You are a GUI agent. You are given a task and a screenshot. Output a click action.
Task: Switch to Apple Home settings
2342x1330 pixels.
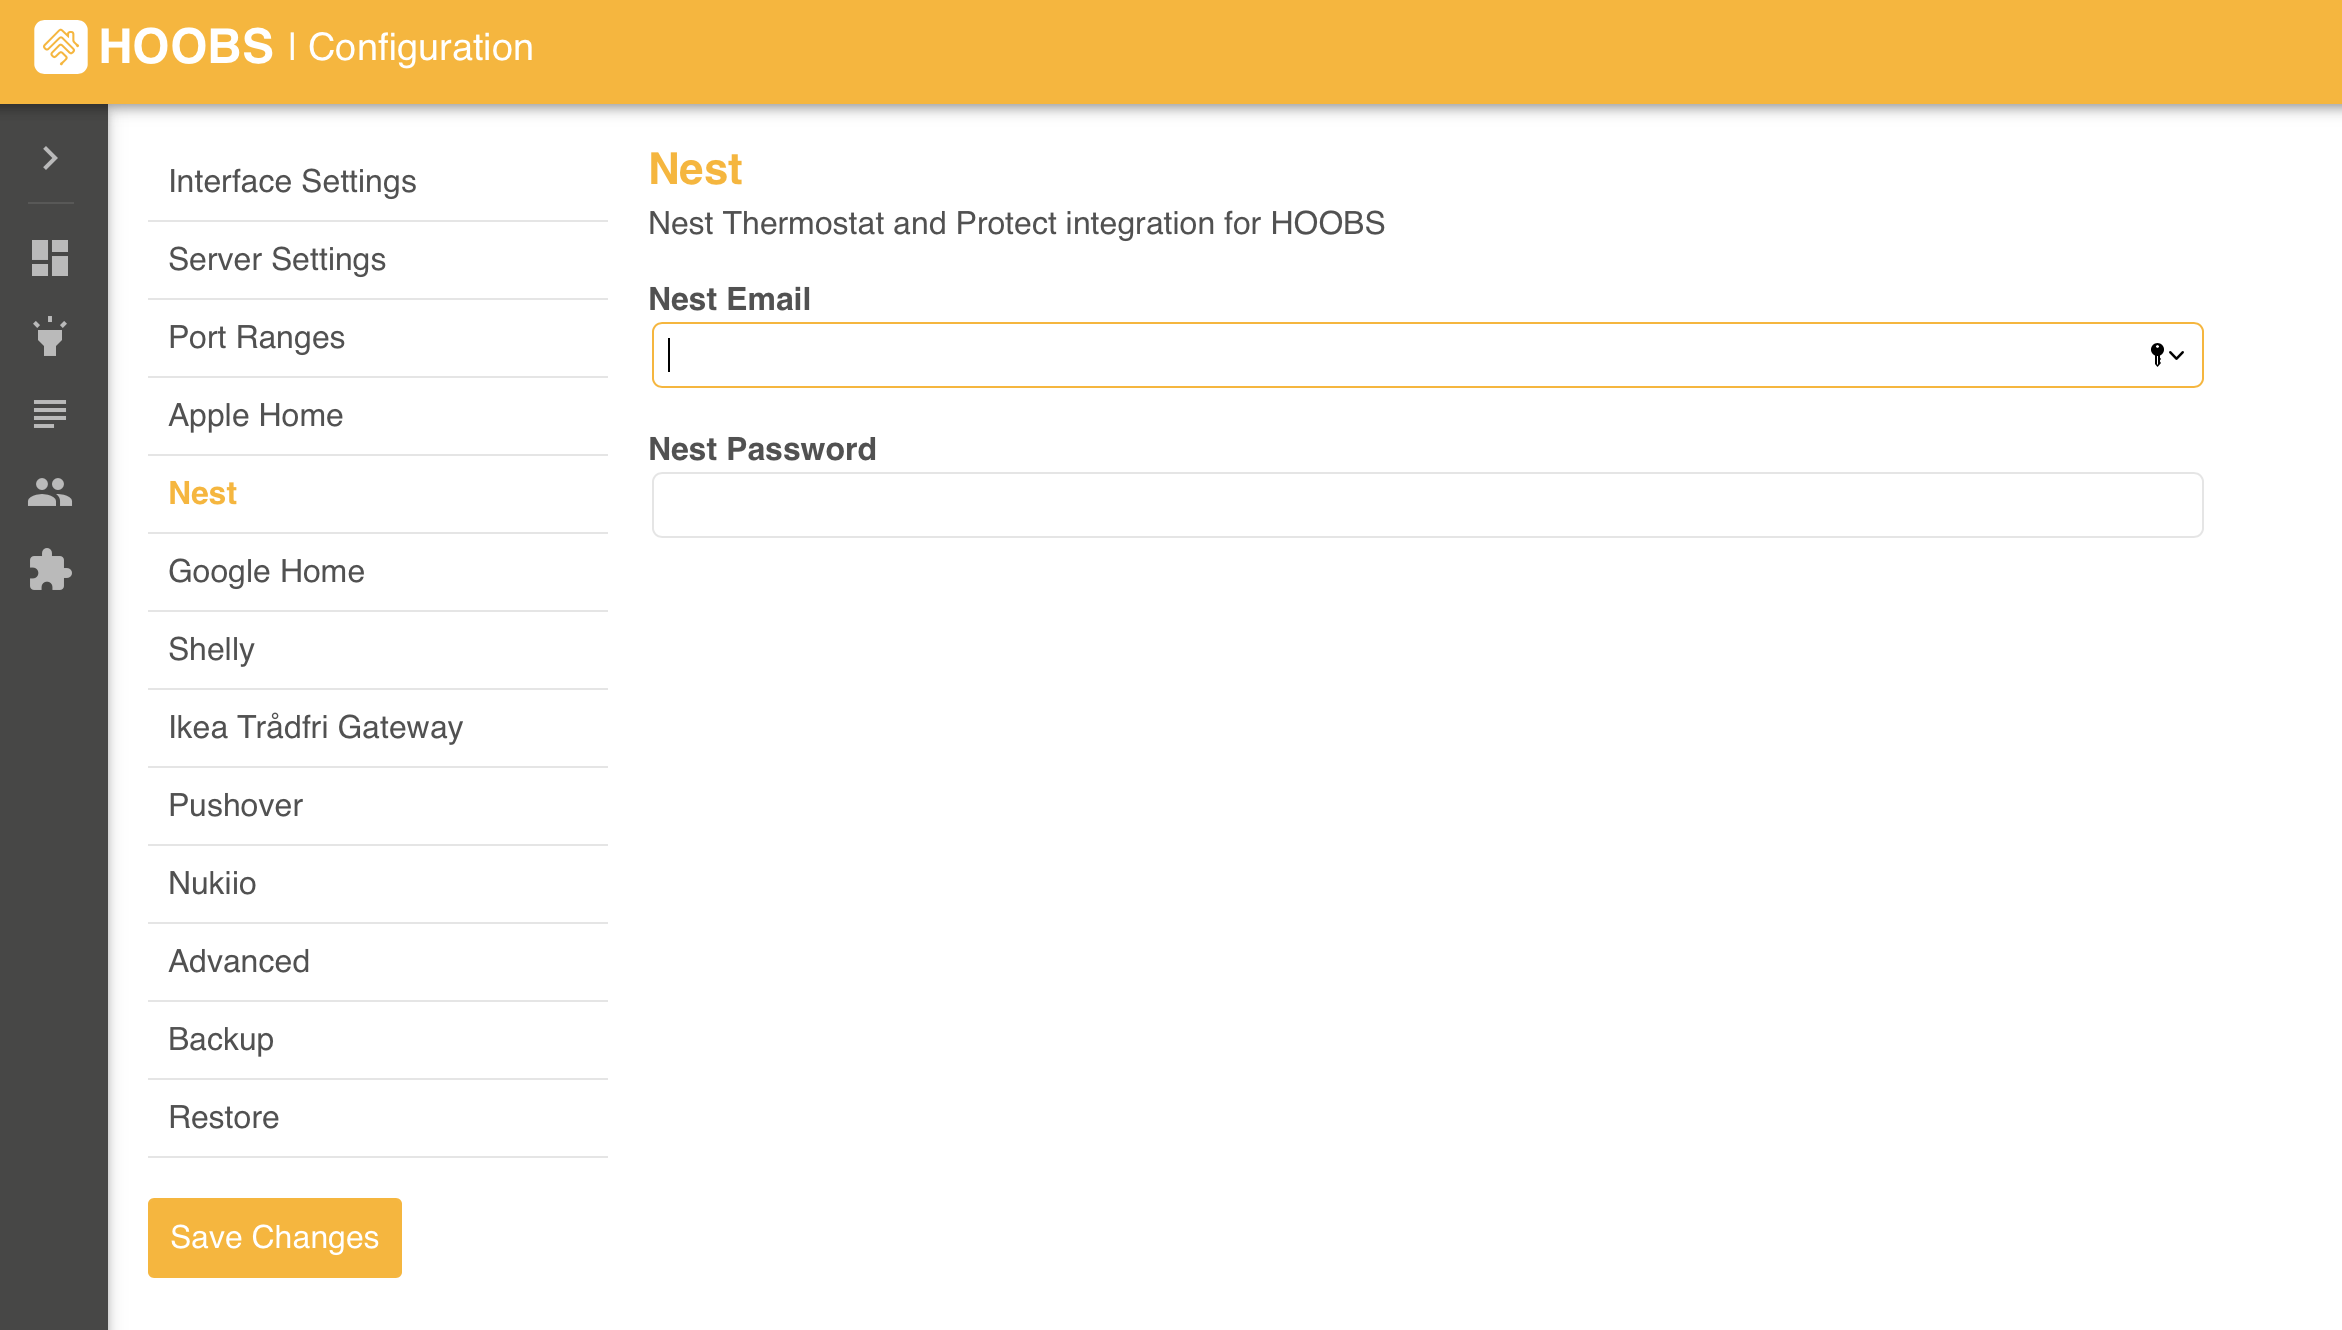coord(256,415)
